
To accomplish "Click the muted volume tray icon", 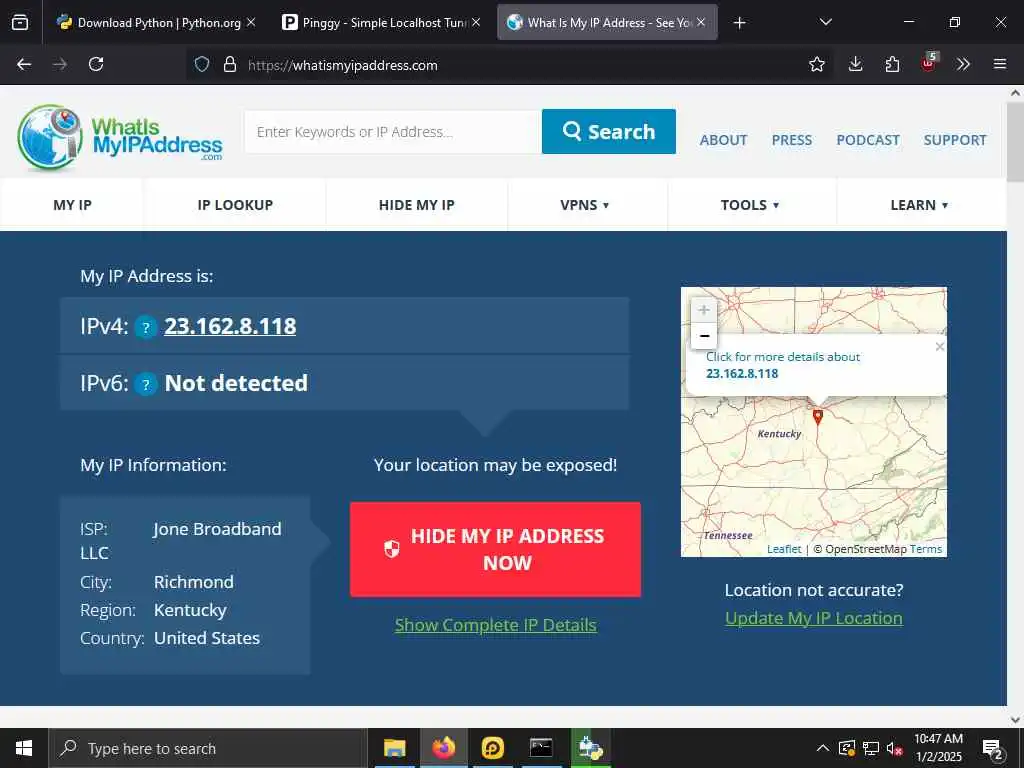I will point(895,749).
